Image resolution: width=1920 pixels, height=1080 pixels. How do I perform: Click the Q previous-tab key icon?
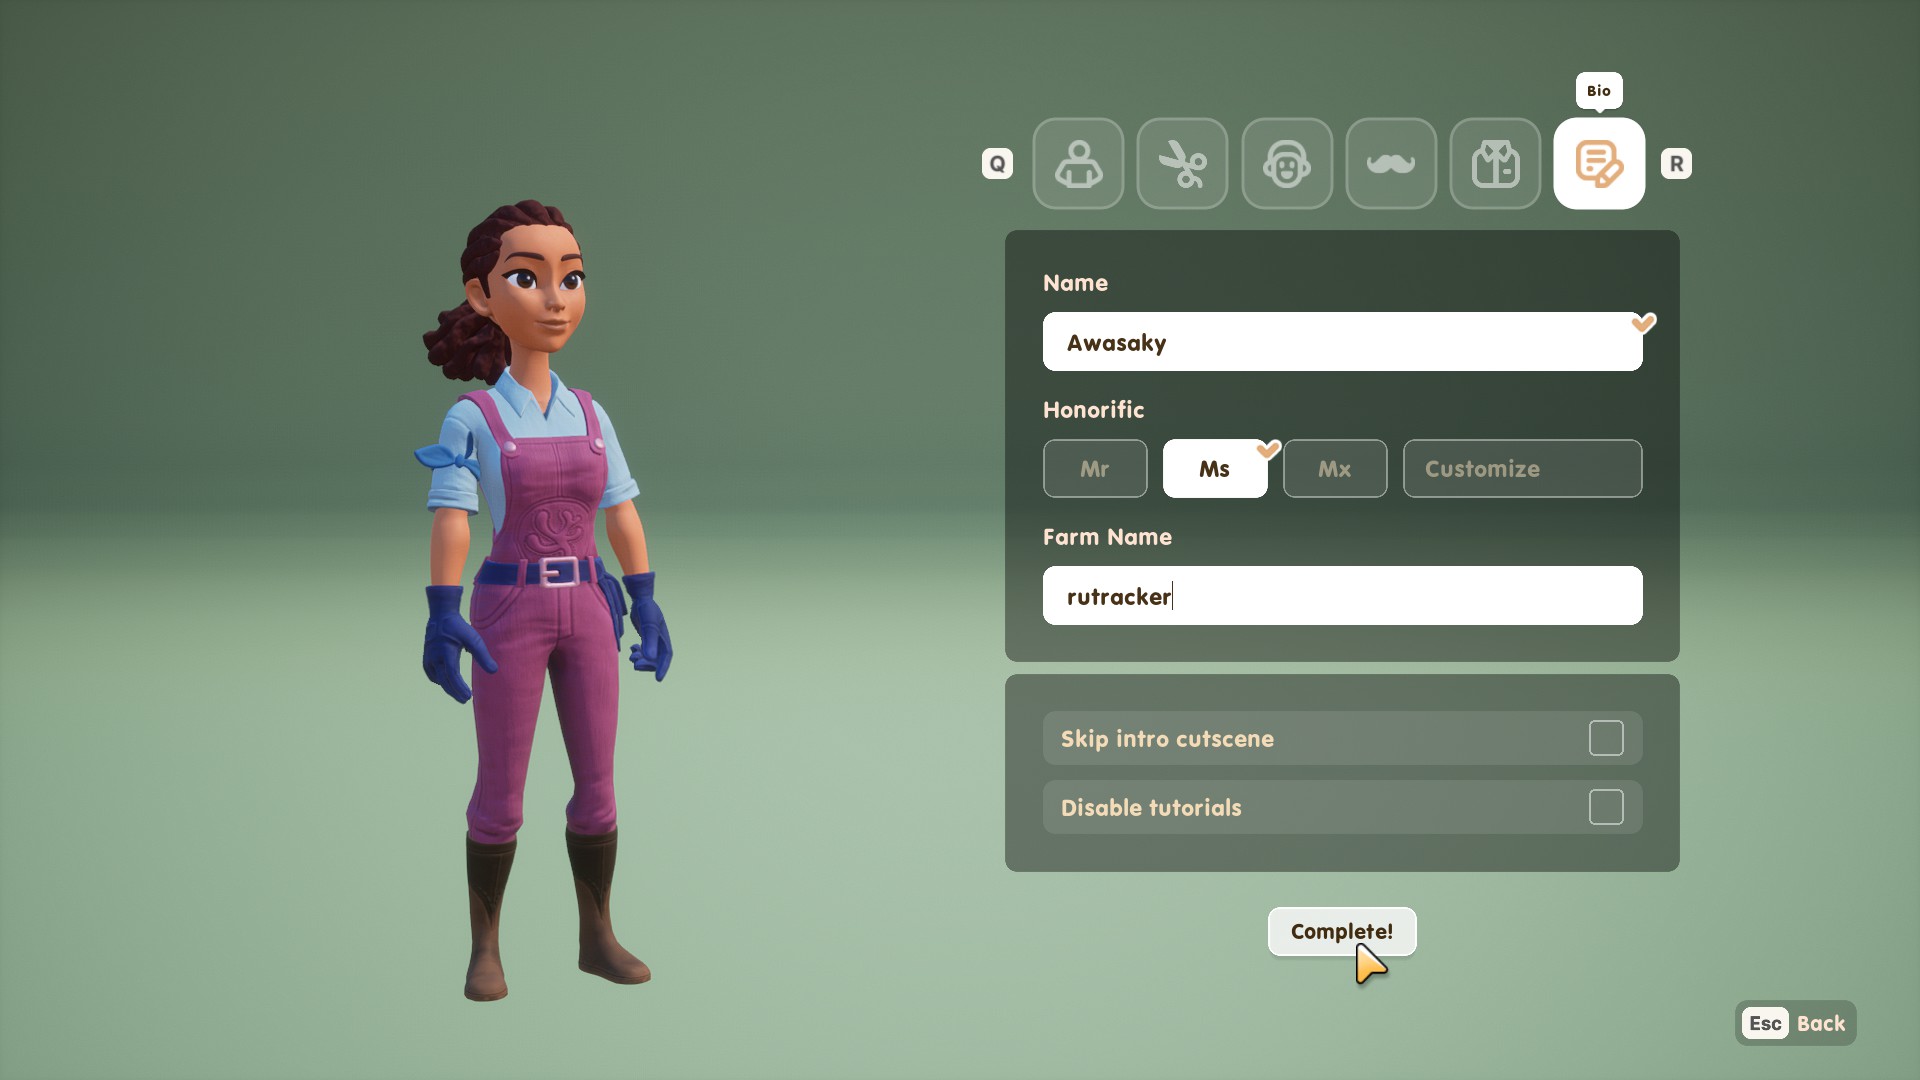tap(997, 164)
